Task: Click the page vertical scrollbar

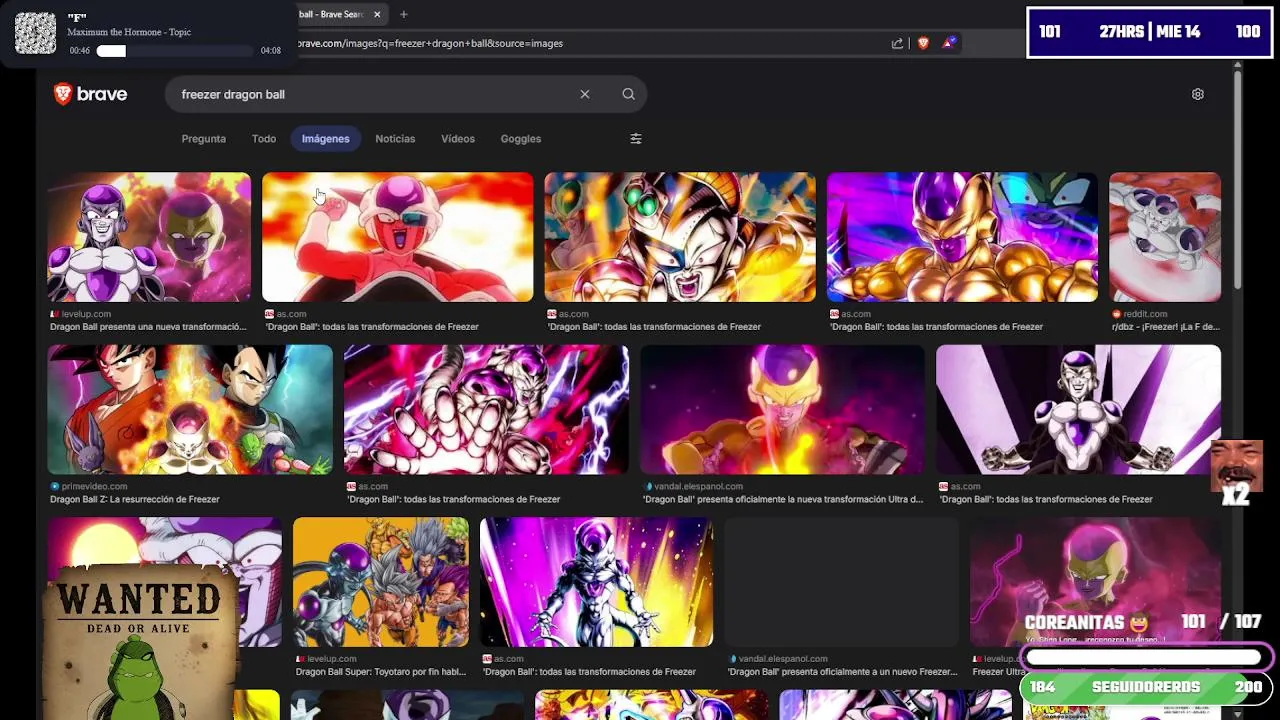Action: point(1237,180)
